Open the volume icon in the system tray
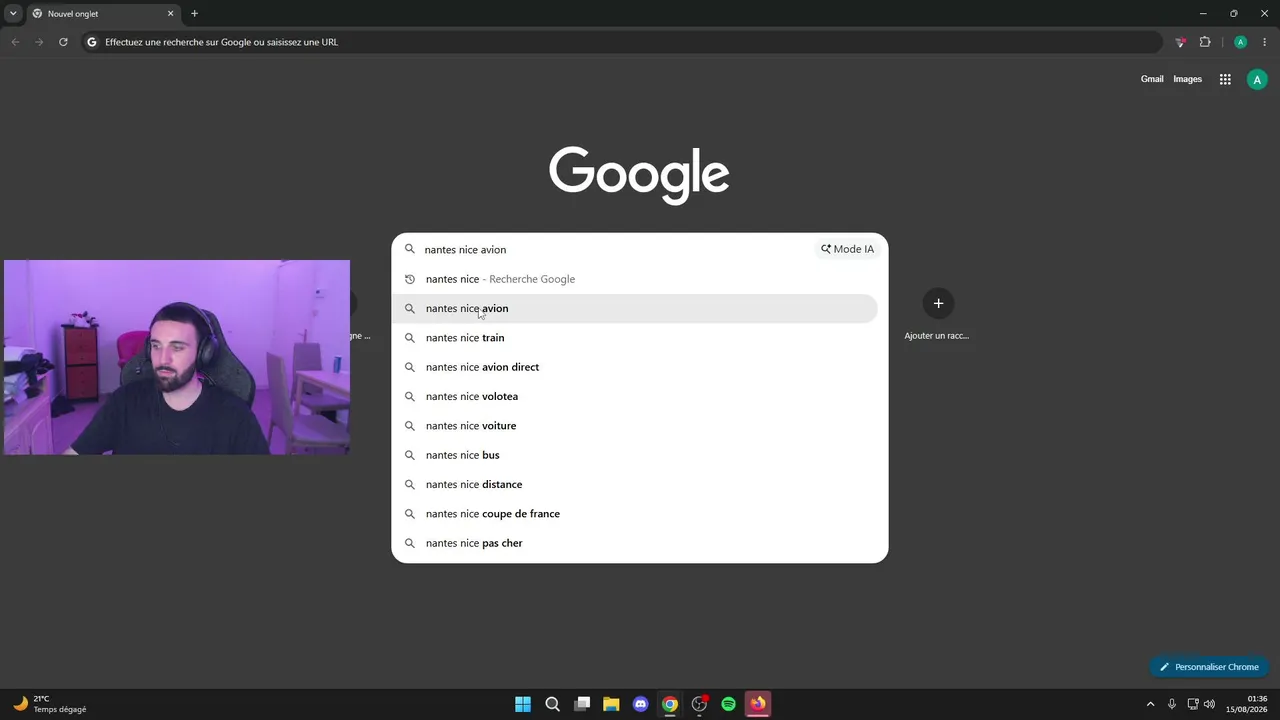 tap(1209, 704)
